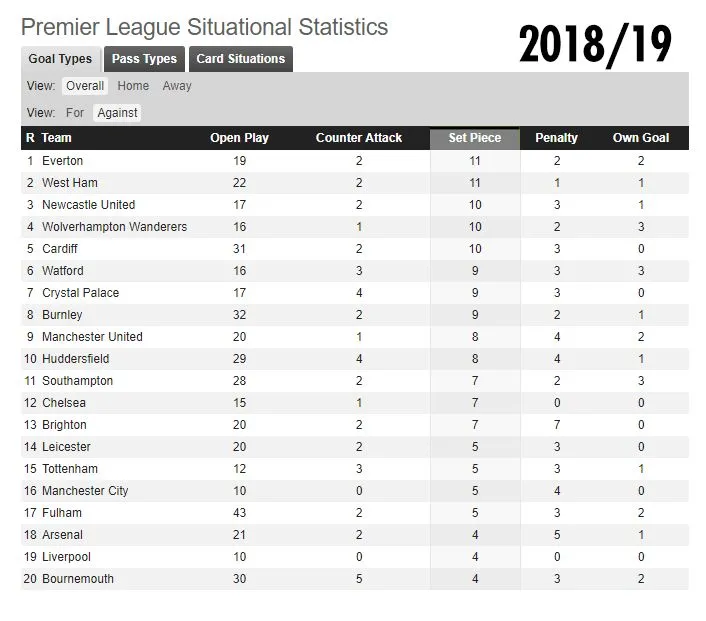Show goals For view
This screenshot has width=706, height=621.
75,113
